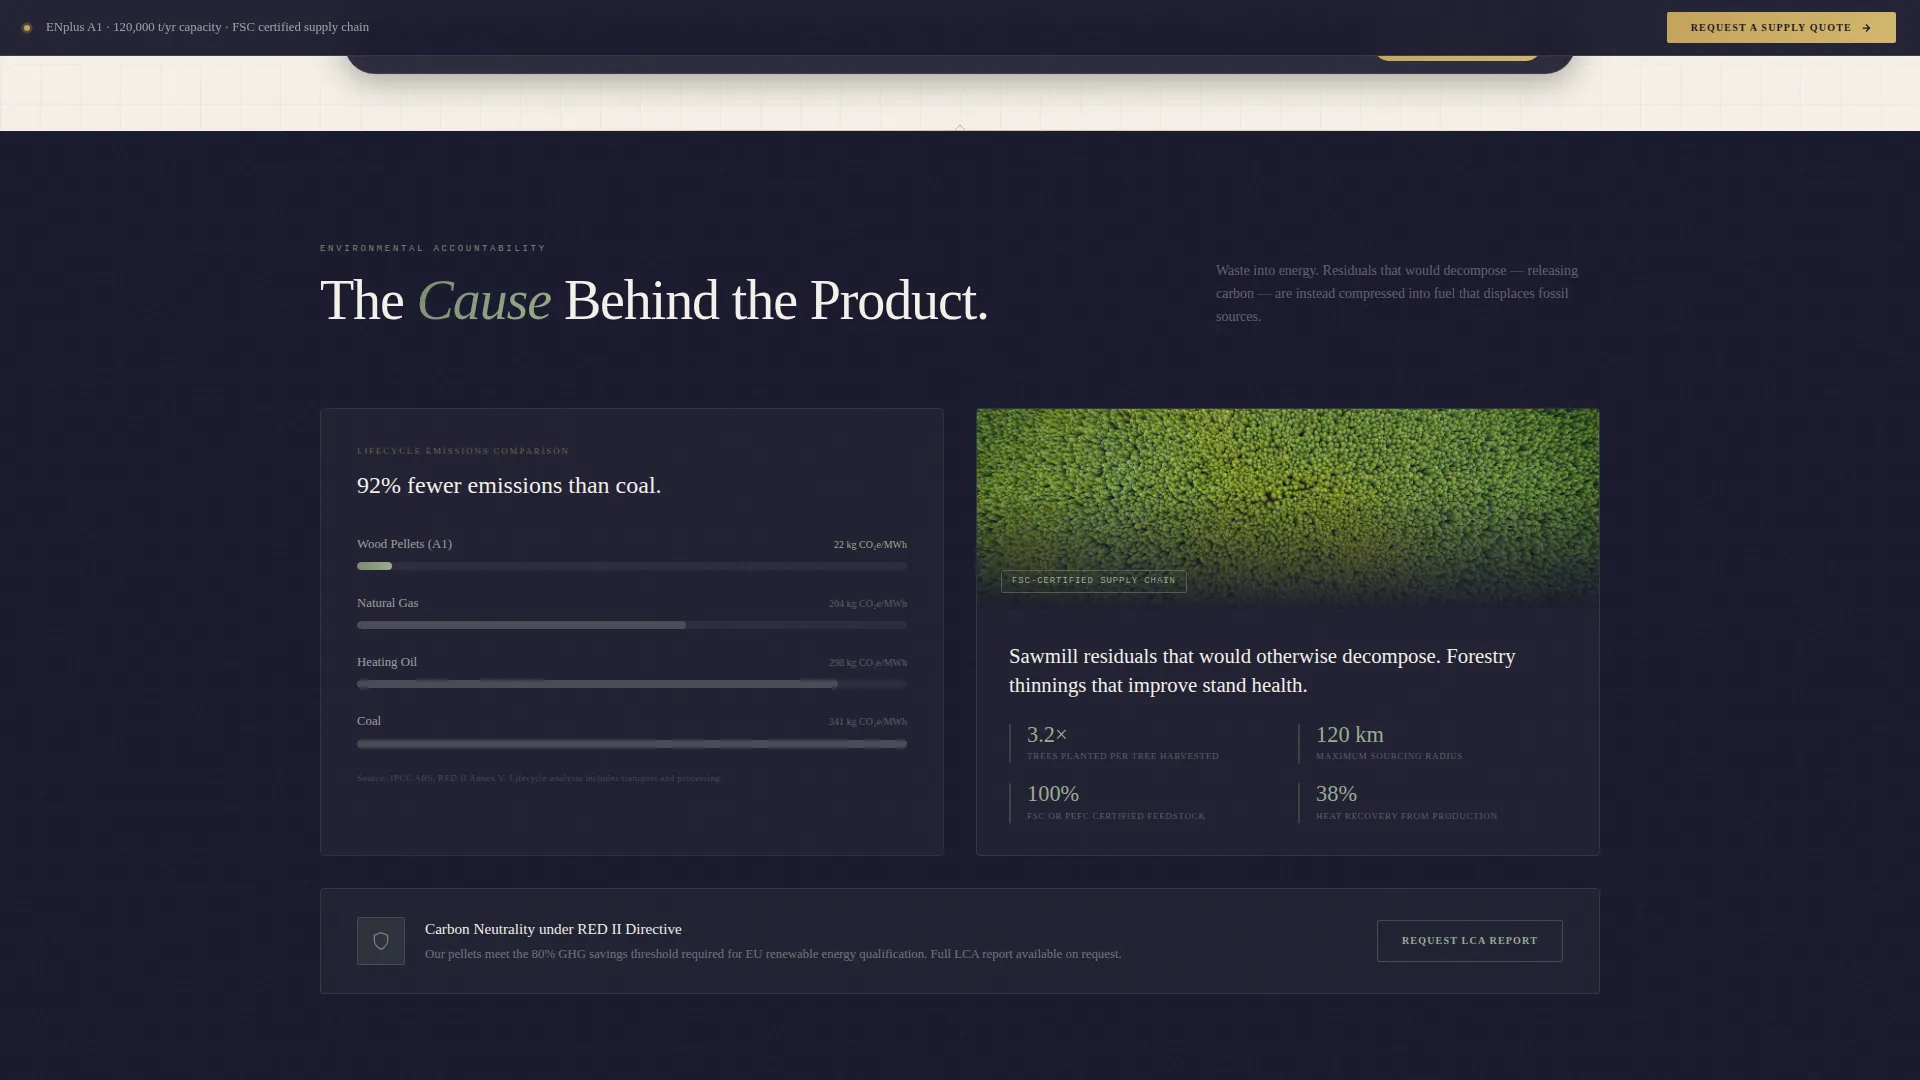Click the FSC-Certified Supply Chain badge
This screenshot has height=1080, width=1920.
coord(1094,581)
